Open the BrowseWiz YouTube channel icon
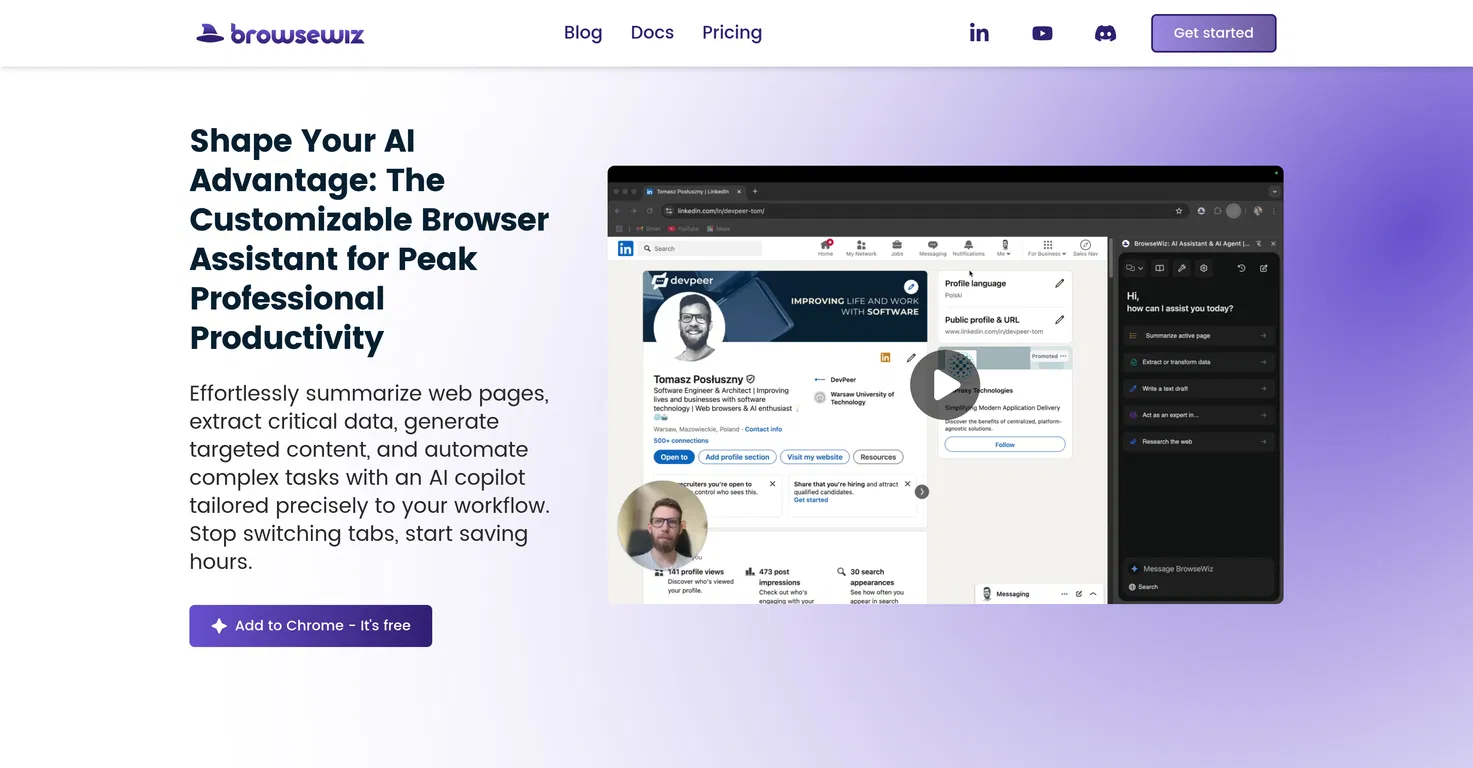Screen dimensions: 1473x768 pyautogui.click(x=1042, y=33)
